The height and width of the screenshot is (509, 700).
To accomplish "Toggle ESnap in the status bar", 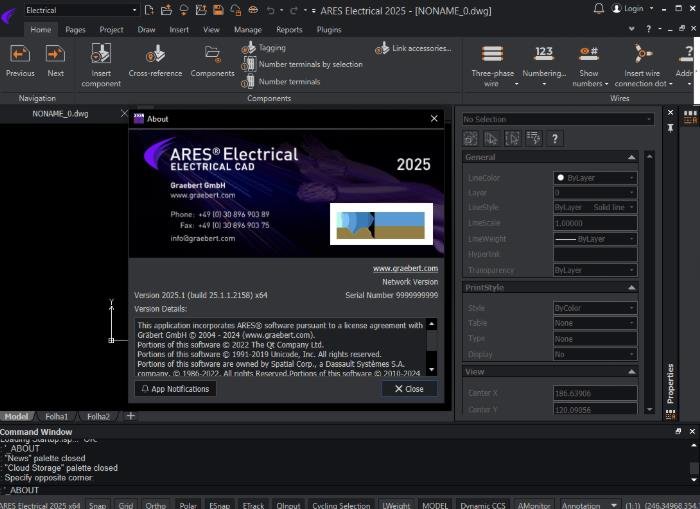I will pos(220,505).
